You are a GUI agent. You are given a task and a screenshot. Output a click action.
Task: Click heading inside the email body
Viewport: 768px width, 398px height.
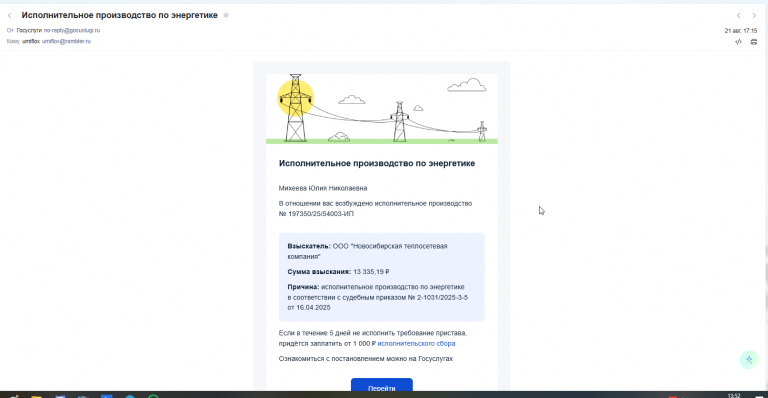(377, 164)
